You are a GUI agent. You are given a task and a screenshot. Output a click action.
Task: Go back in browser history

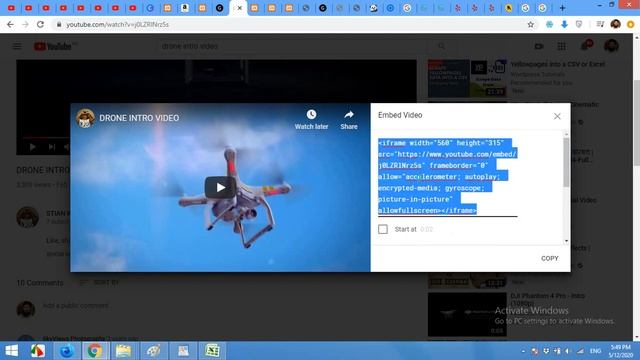[10, 24]
